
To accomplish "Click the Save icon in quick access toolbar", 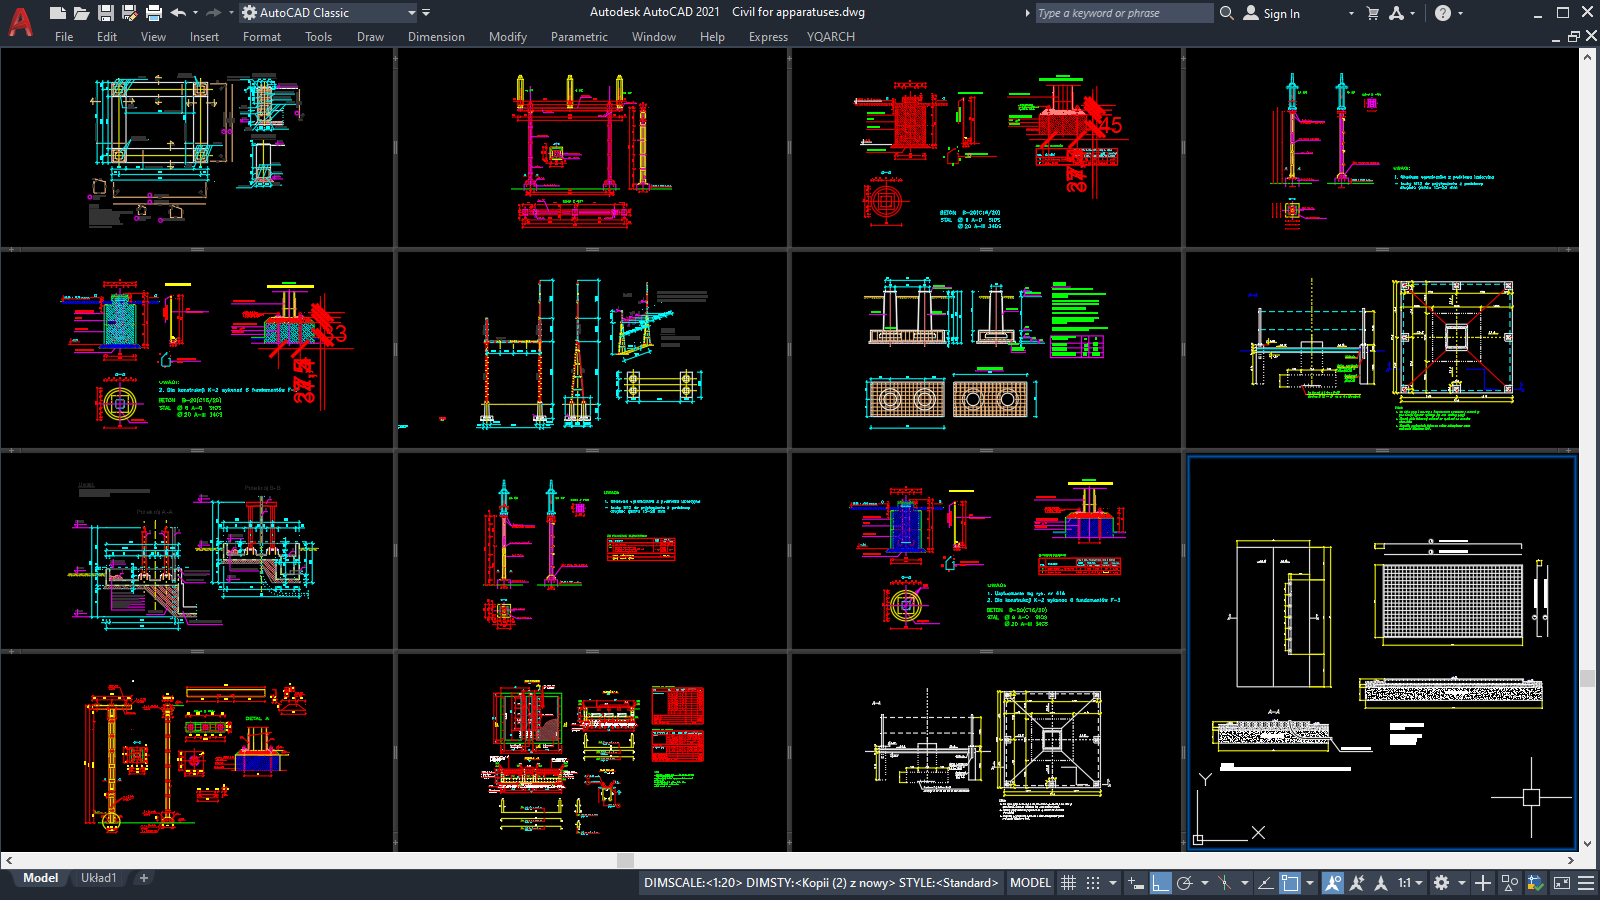I will click(x=105, y=13).
